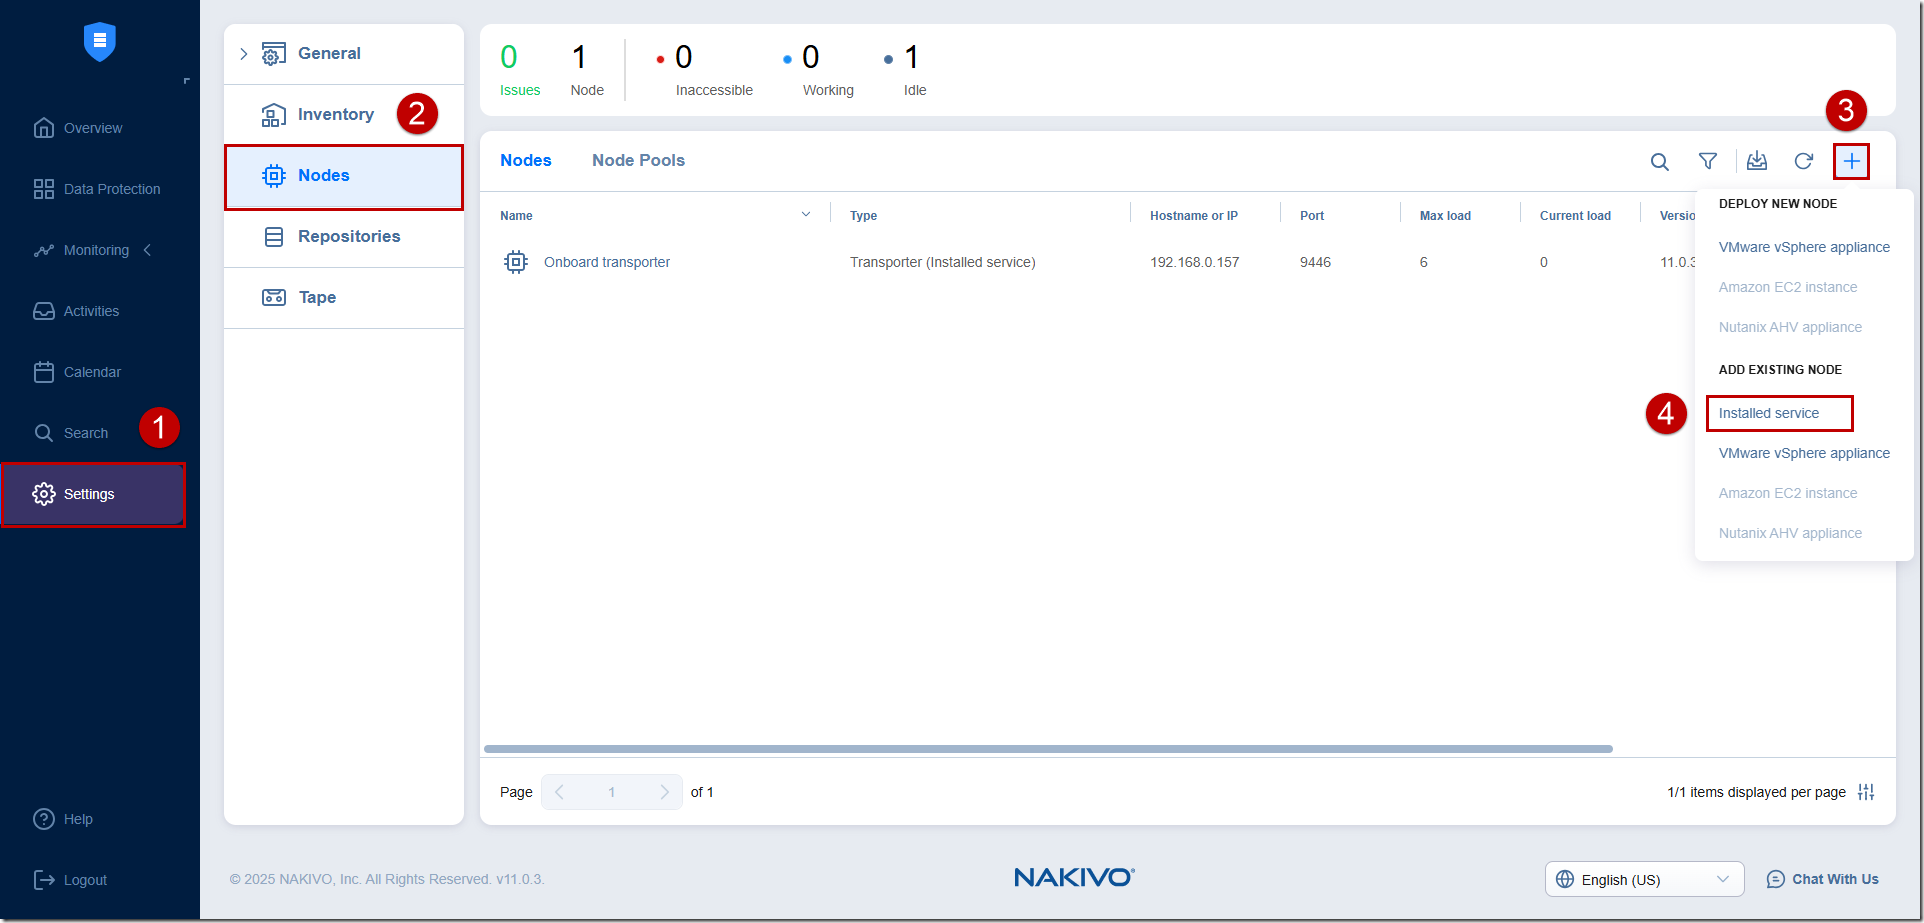Click Current load column header

point(1575,216)
